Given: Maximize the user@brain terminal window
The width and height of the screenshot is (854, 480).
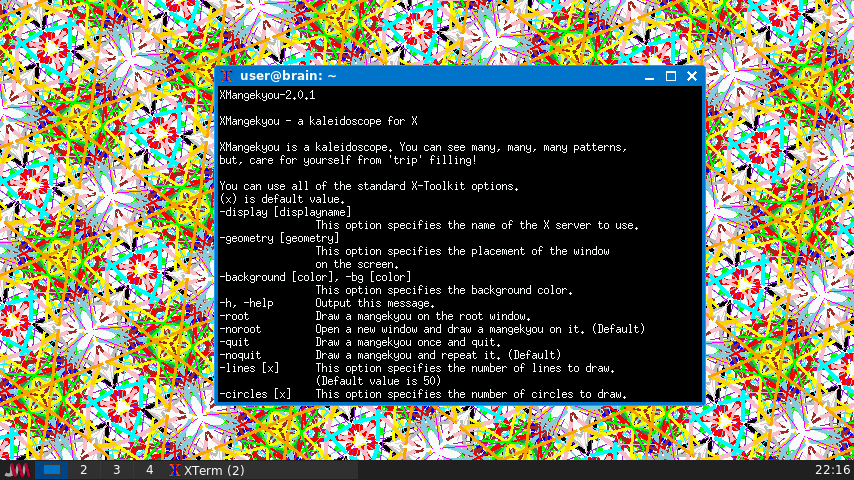Looking at the screenshot, I should (x=671, y=76).
